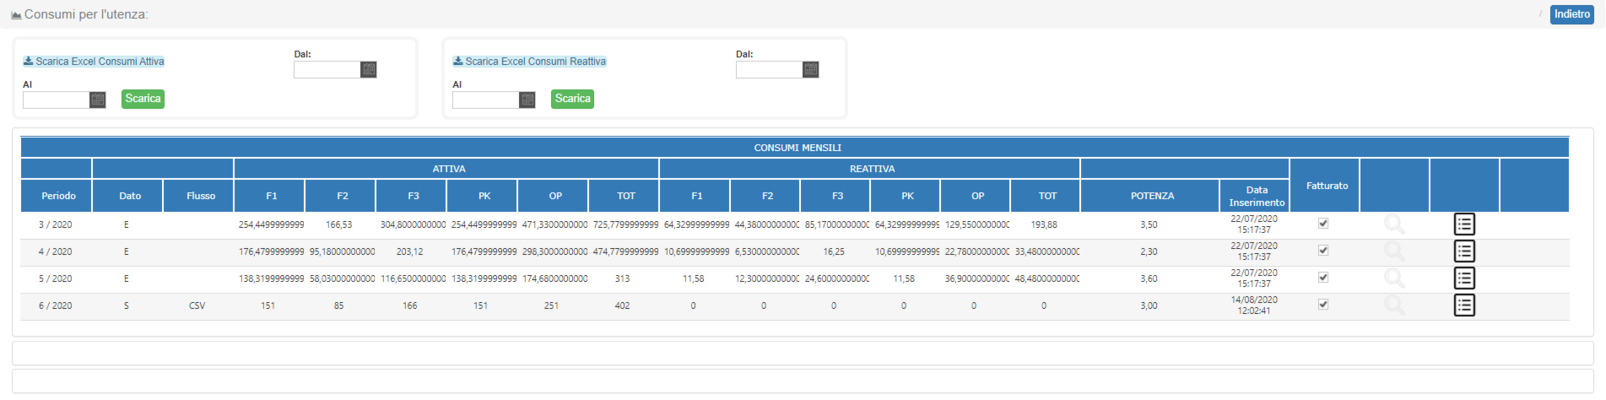
Task: Toggle Fatturato checkbox for period 4 / 2020
Action: point(1323,250)
